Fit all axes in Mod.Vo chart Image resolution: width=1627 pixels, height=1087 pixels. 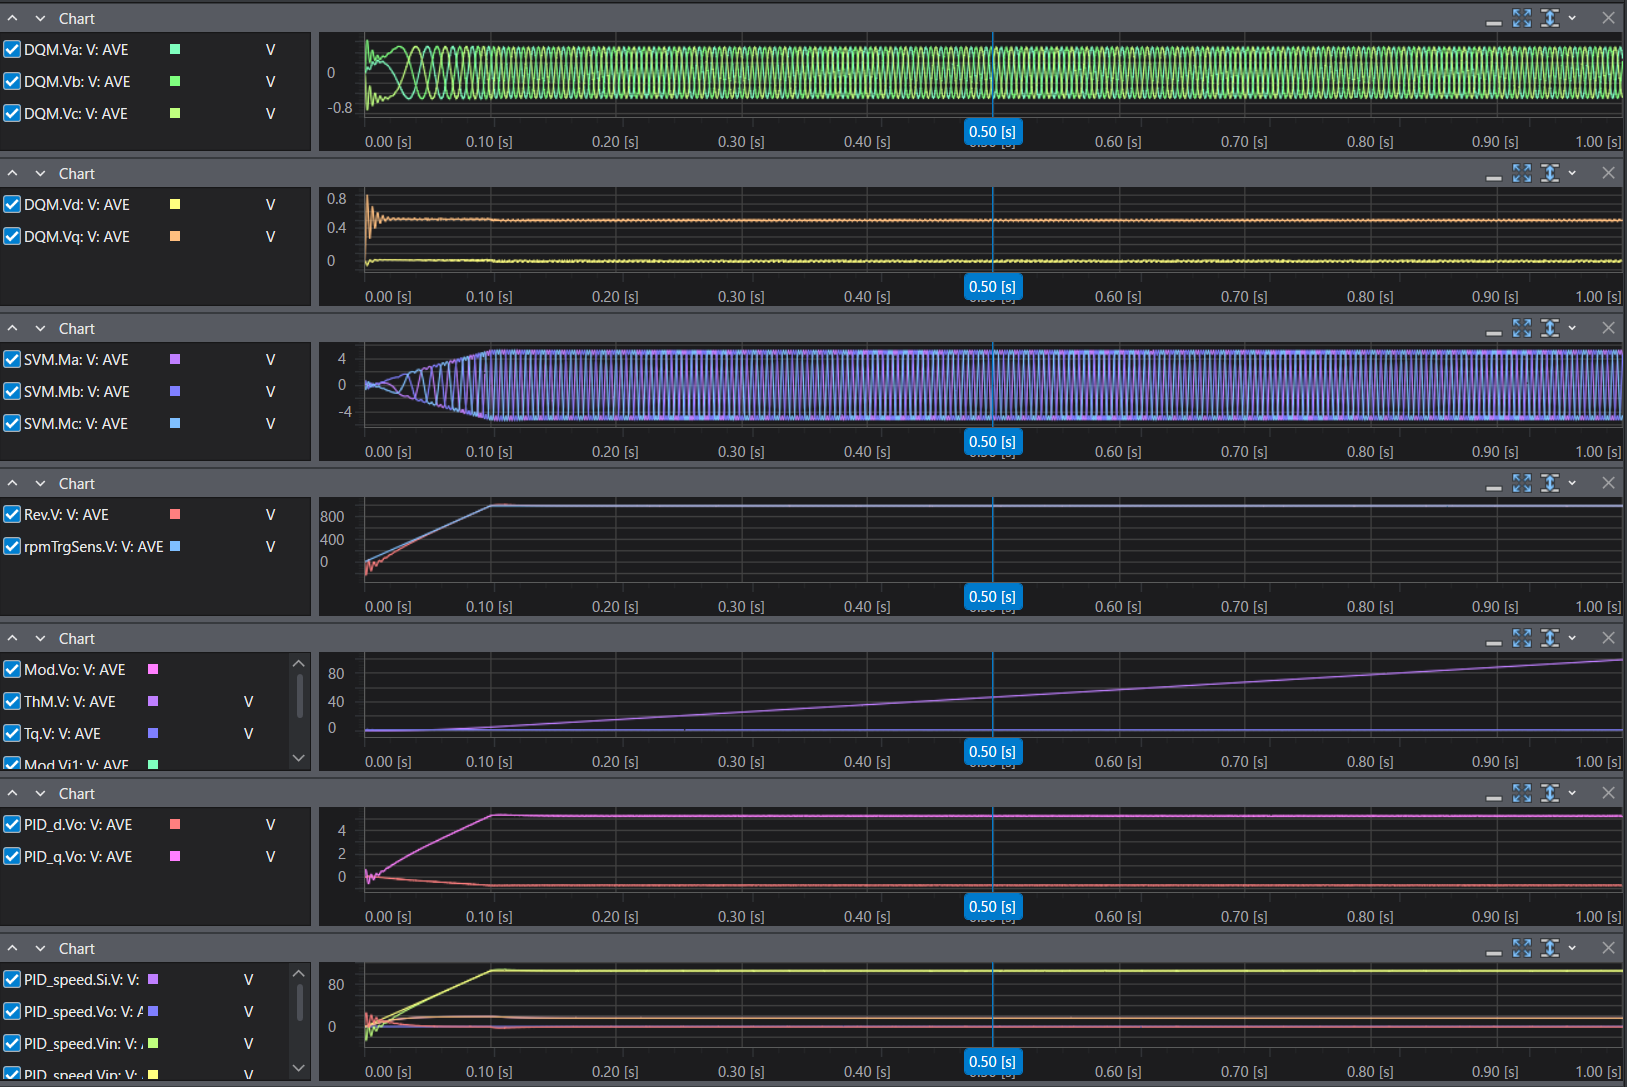click(1522, 638)
